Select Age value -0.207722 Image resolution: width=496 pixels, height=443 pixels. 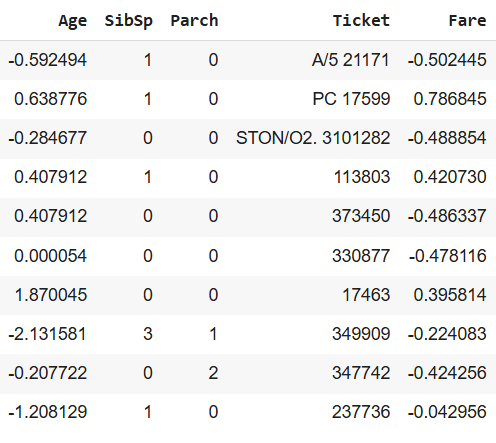(x=48, y=373)
